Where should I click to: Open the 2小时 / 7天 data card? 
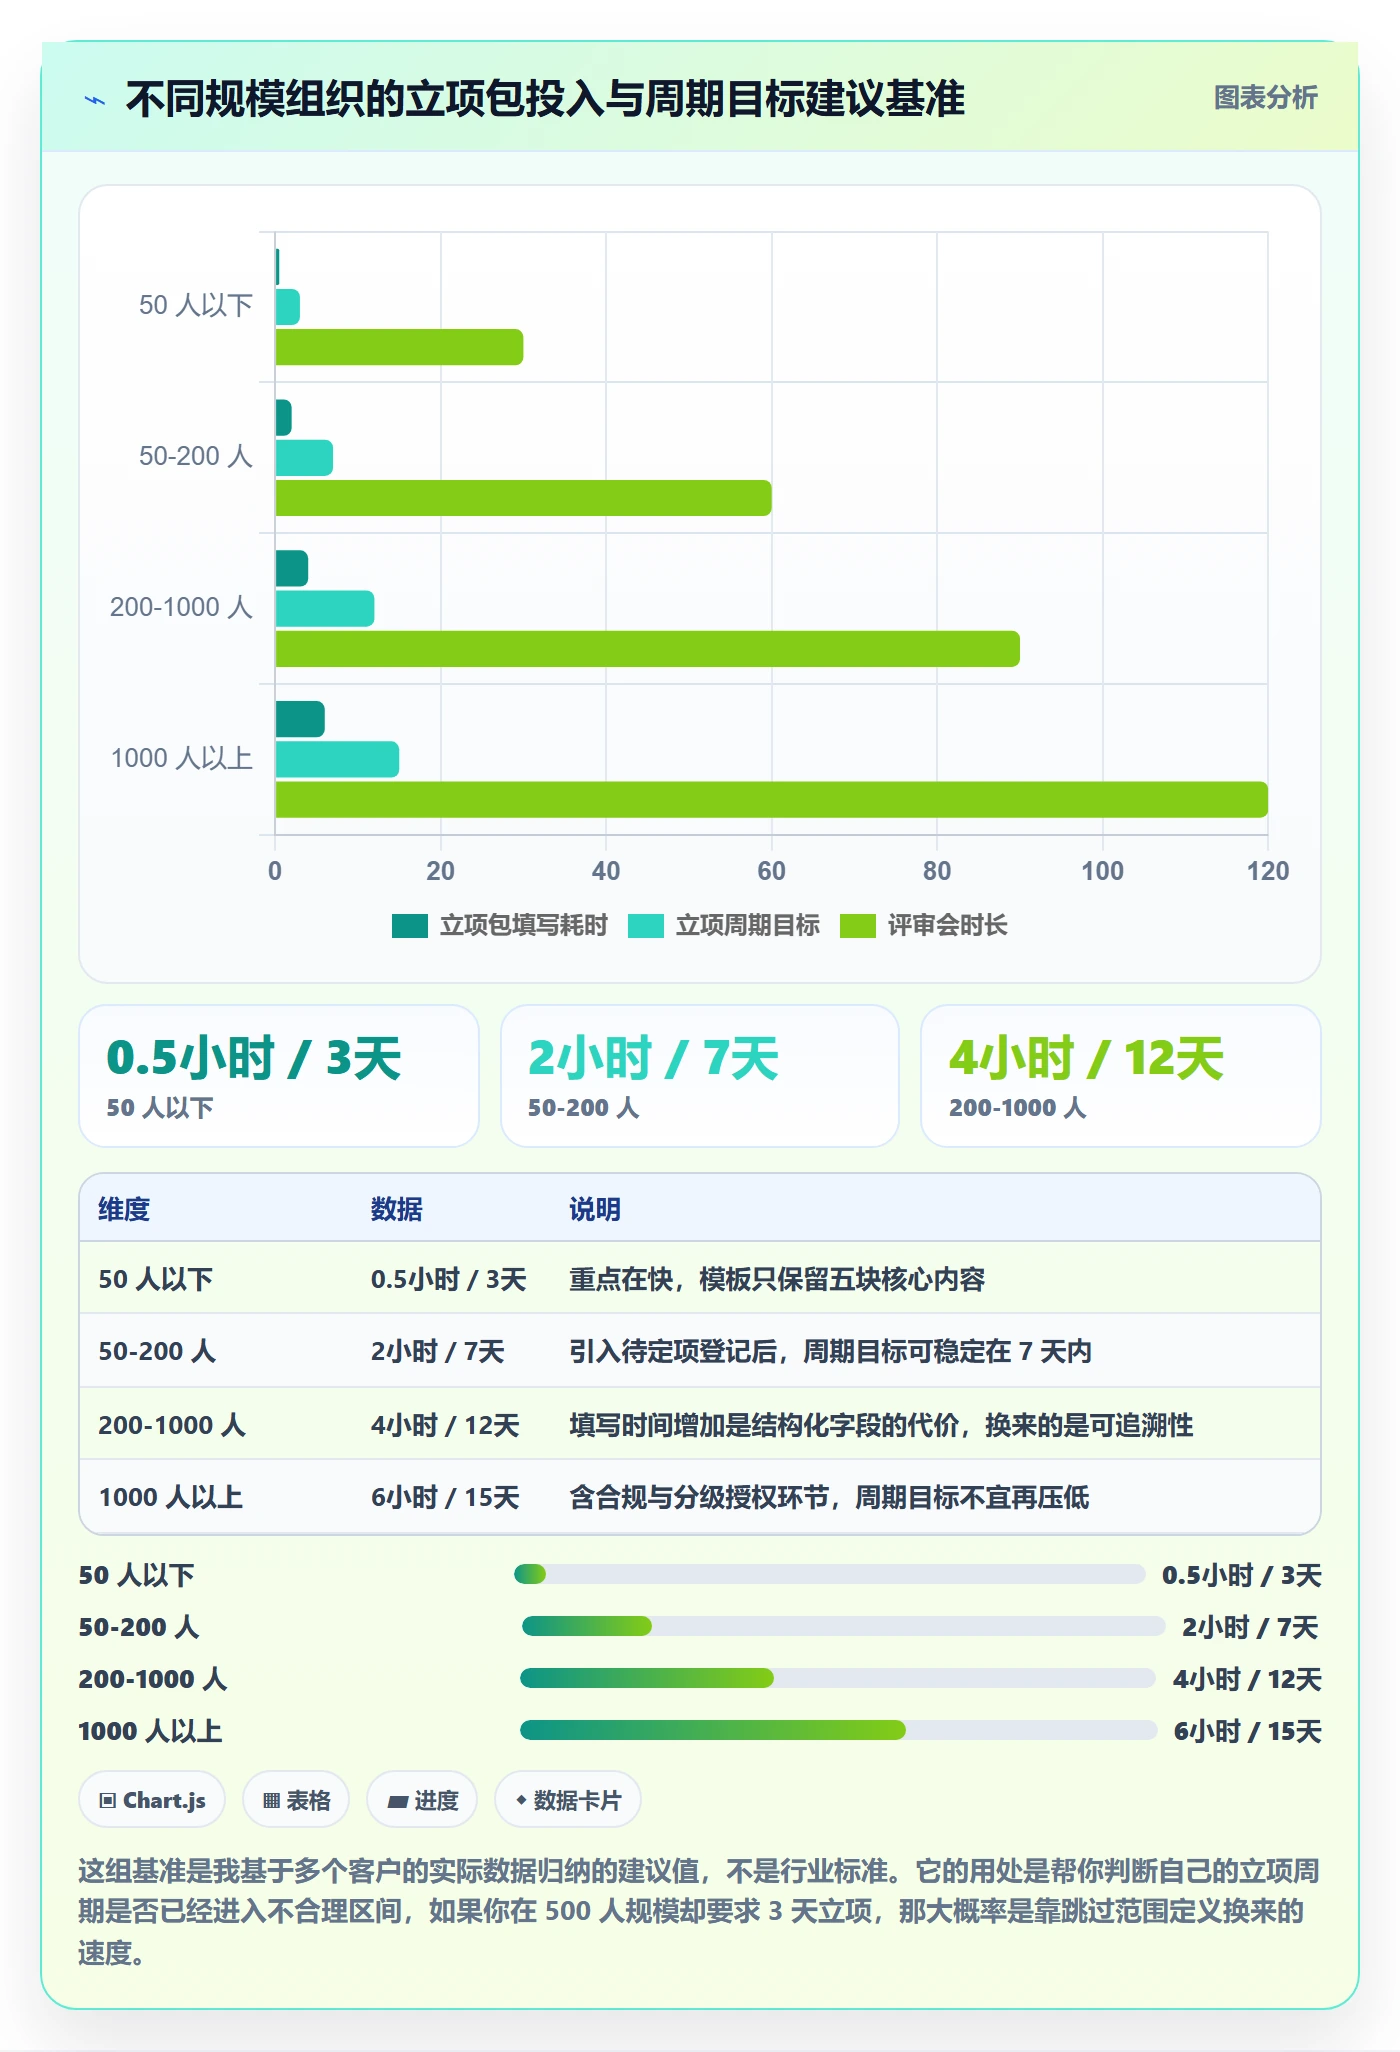pos(700,1076)
